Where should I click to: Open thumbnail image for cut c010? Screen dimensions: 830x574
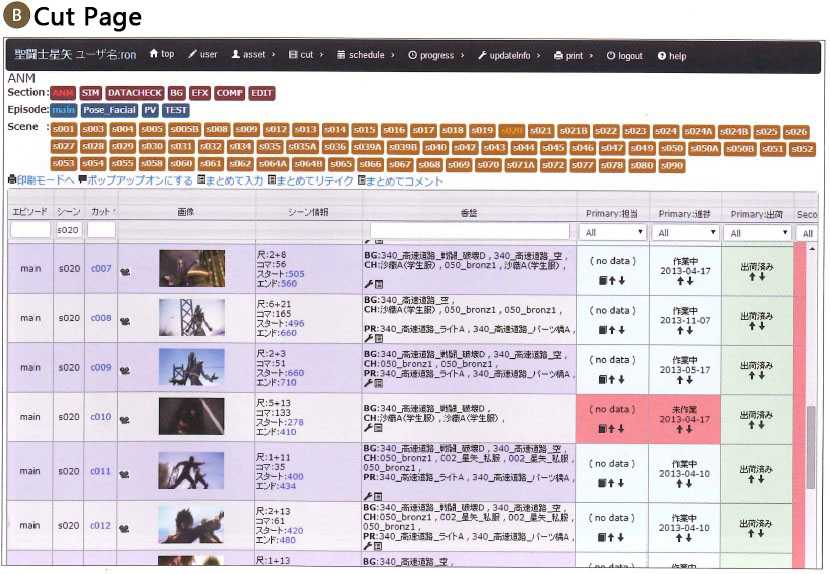coord(191,416)
